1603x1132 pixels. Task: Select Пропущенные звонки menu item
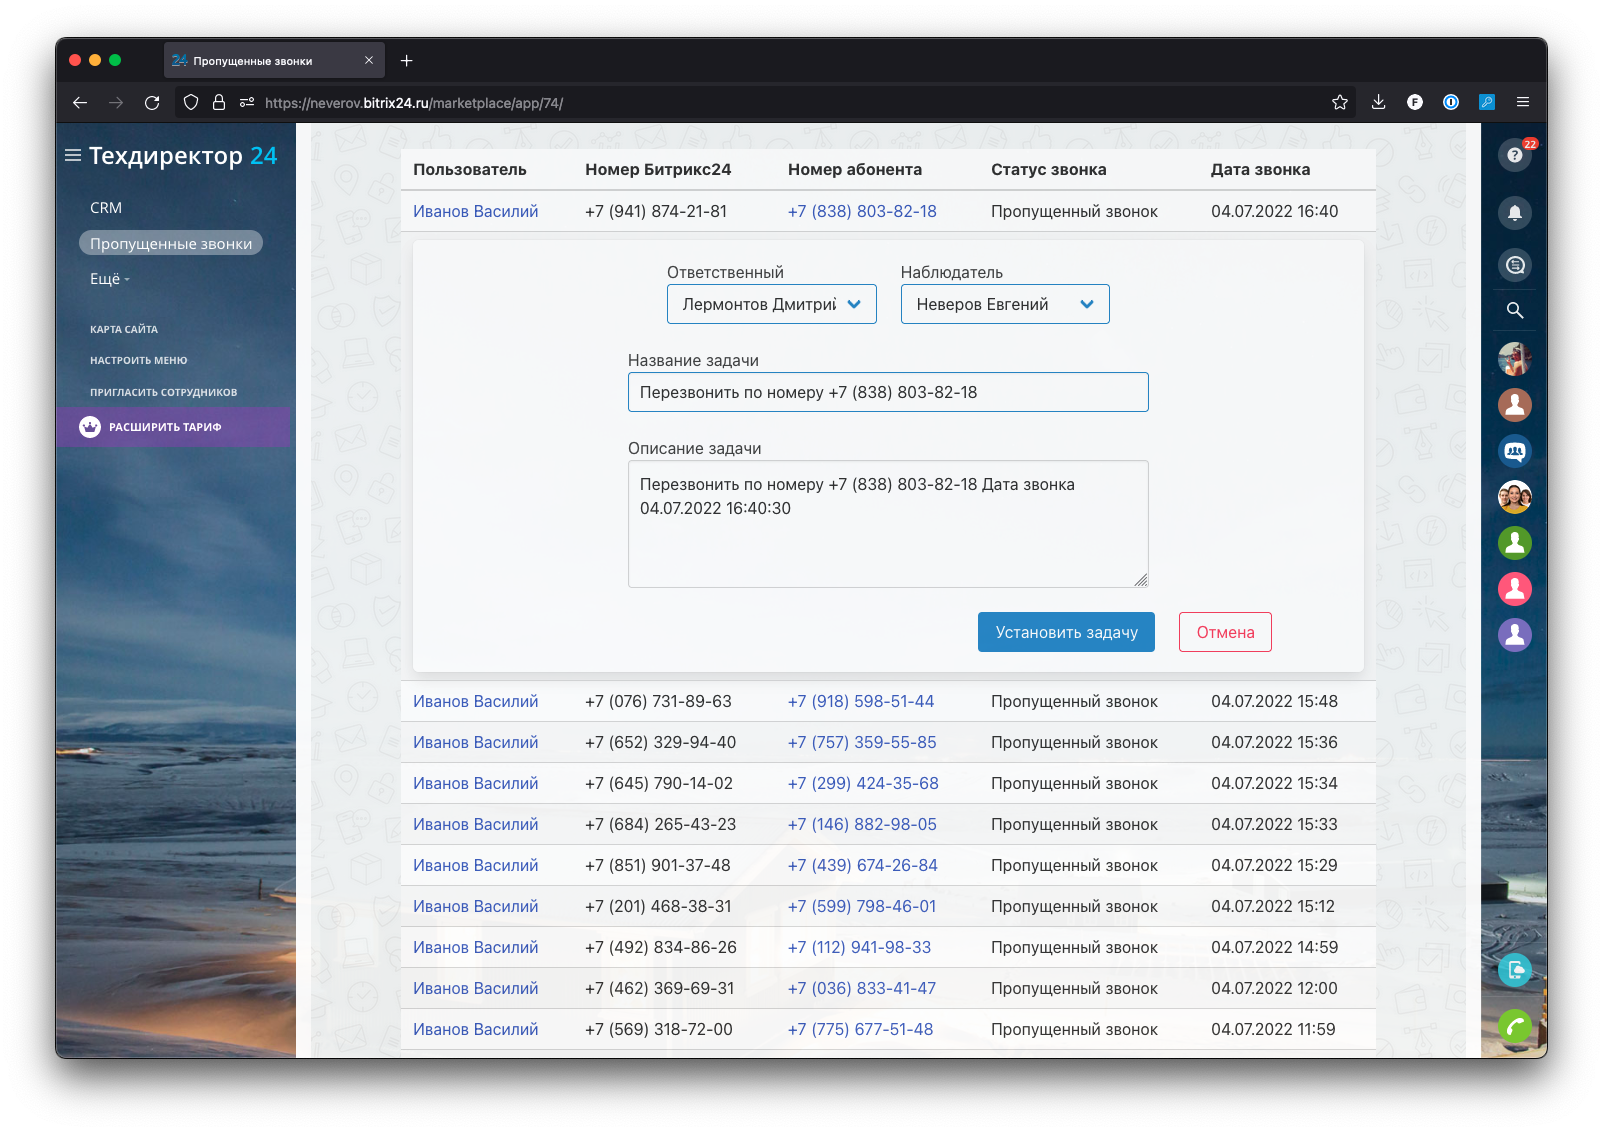pos(171,244)
